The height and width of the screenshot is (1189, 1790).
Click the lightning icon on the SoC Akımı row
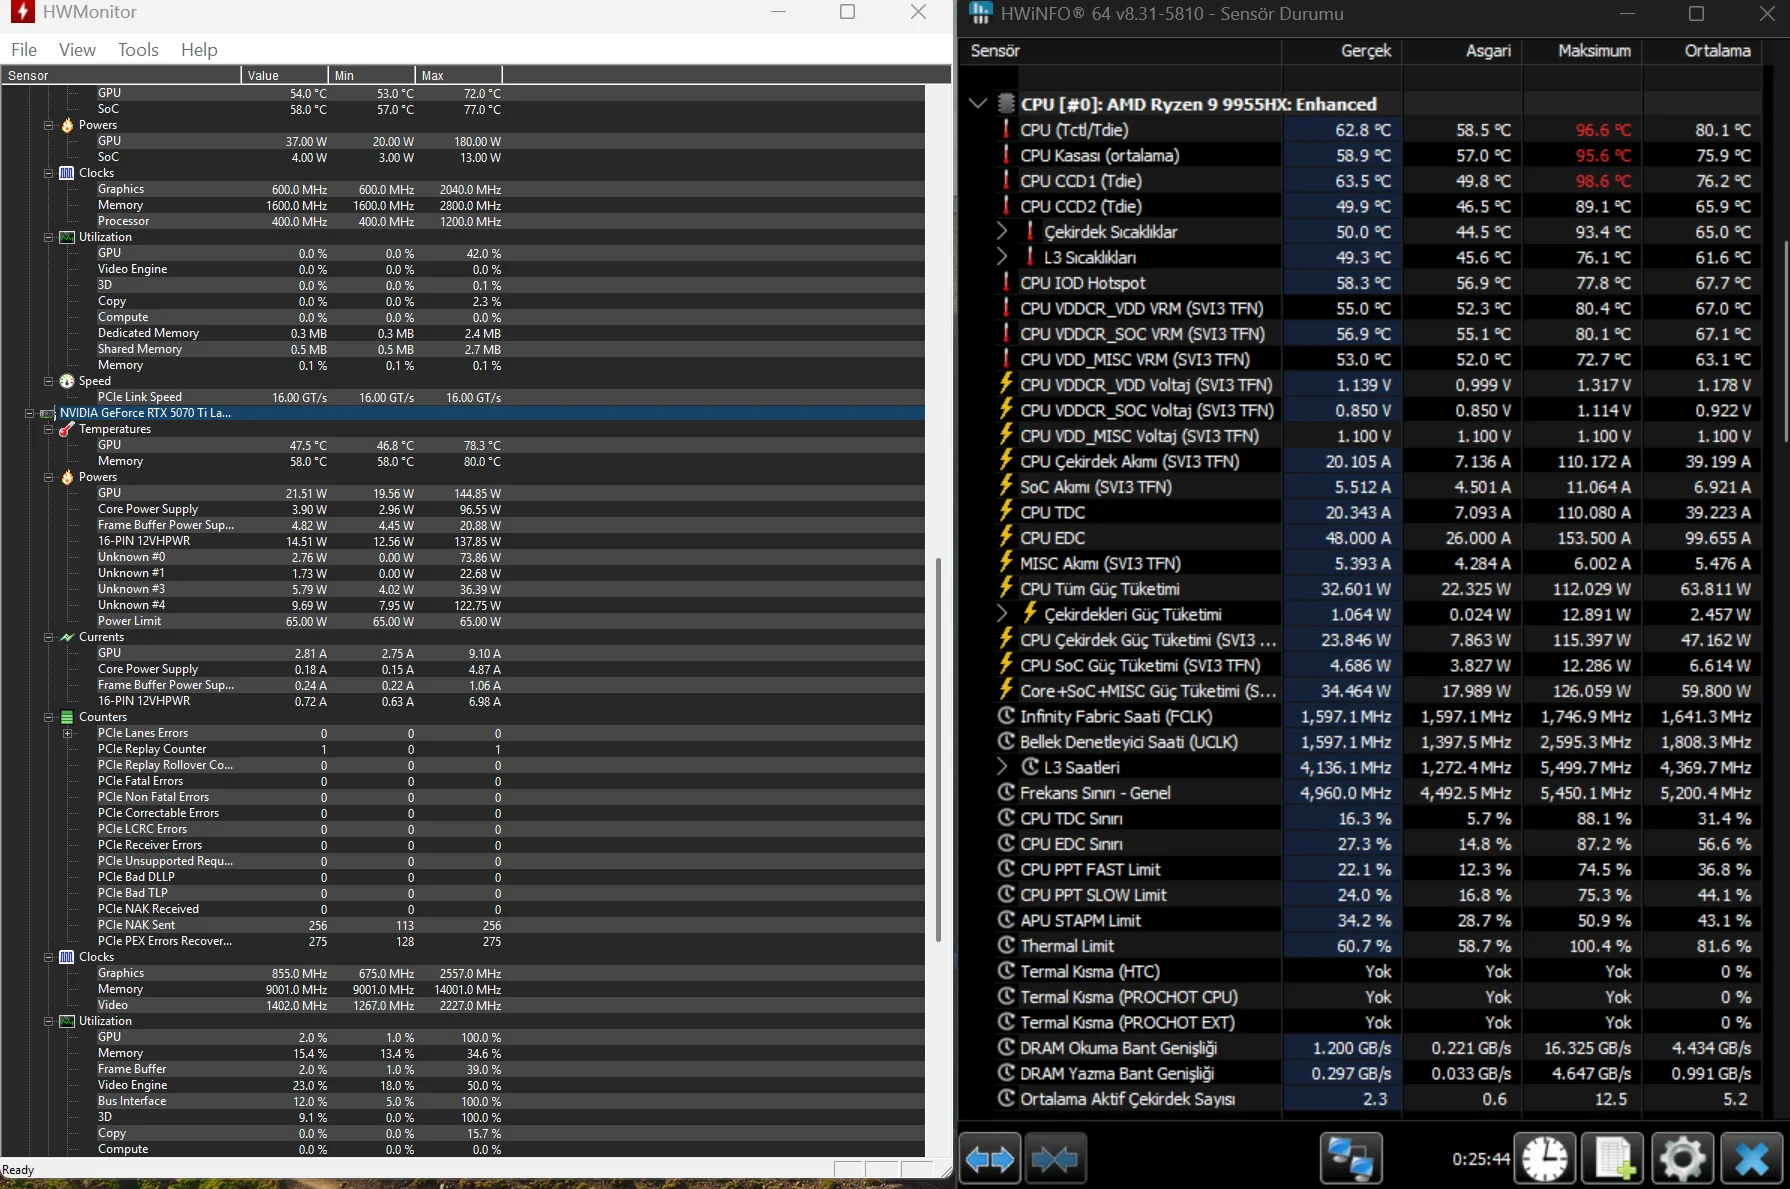click(1006, 487)
